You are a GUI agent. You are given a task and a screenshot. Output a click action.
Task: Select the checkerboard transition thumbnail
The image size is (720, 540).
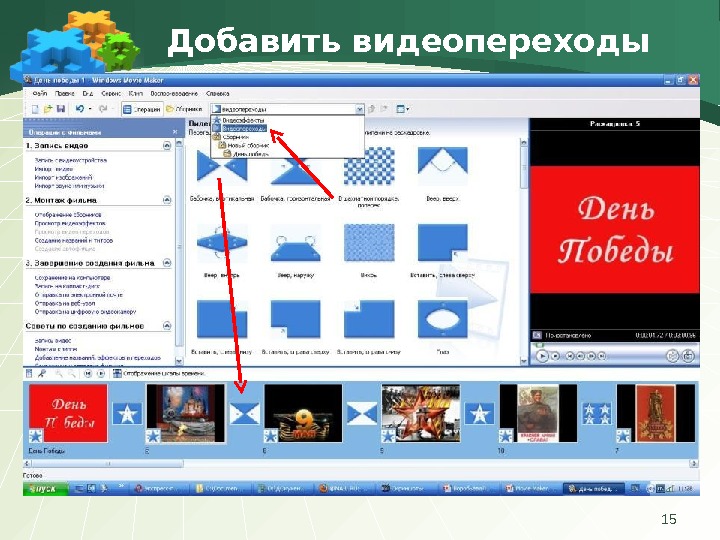(x=369, y=165)
